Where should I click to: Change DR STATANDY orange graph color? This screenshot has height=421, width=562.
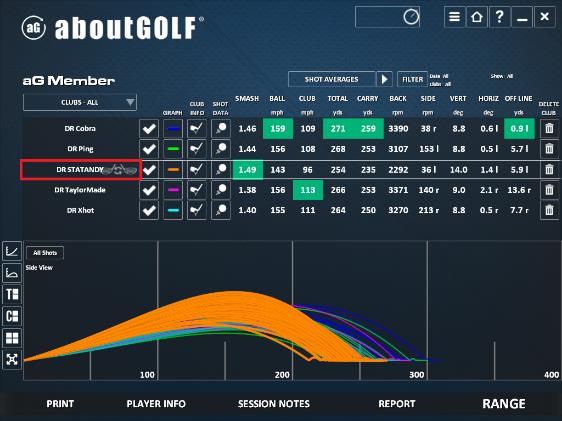(x=173, y=169)
